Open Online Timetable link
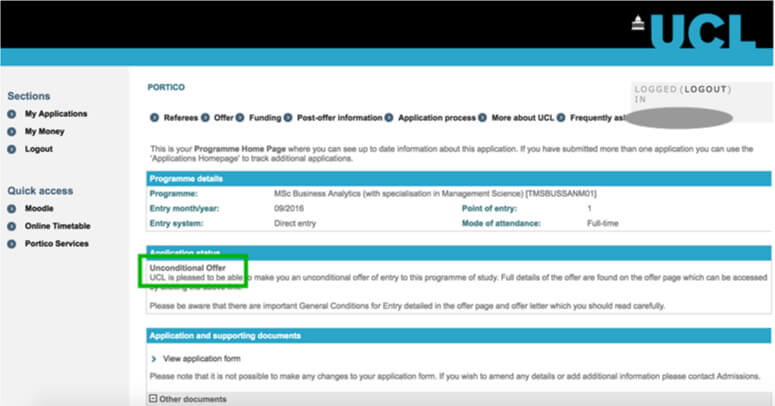 57,226
